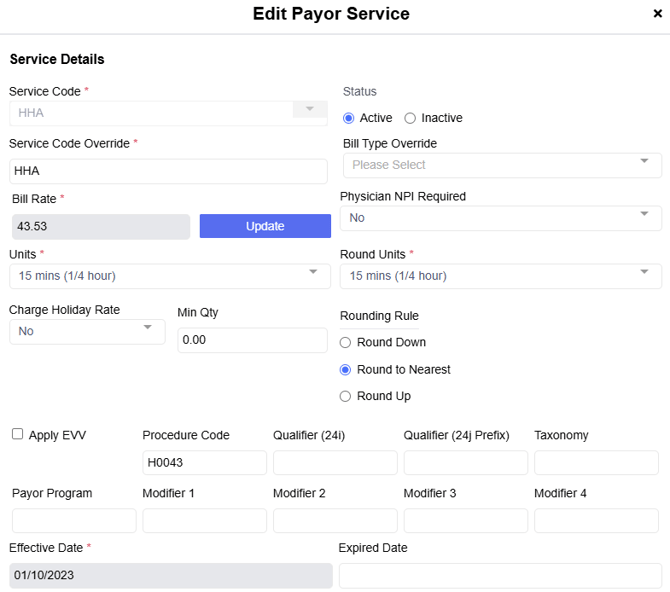
Task: Click the Edit Payor Service title
Action: (331, 14)
